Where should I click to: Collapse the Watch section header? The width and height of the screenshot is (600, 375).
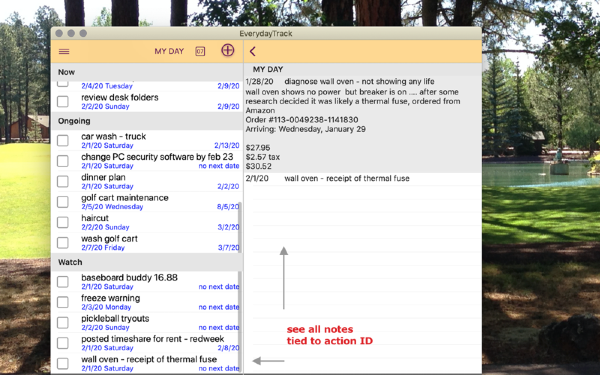coord(147,262)
